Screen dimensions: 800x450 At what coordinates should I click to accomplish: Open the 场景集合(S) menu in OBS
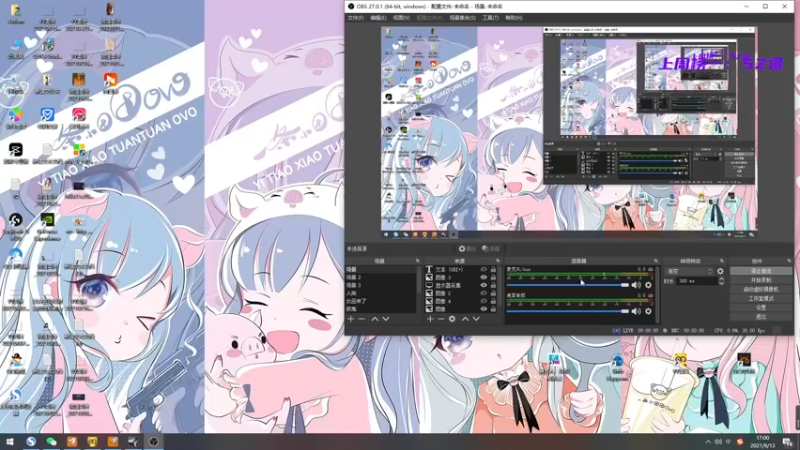(462, 18)
